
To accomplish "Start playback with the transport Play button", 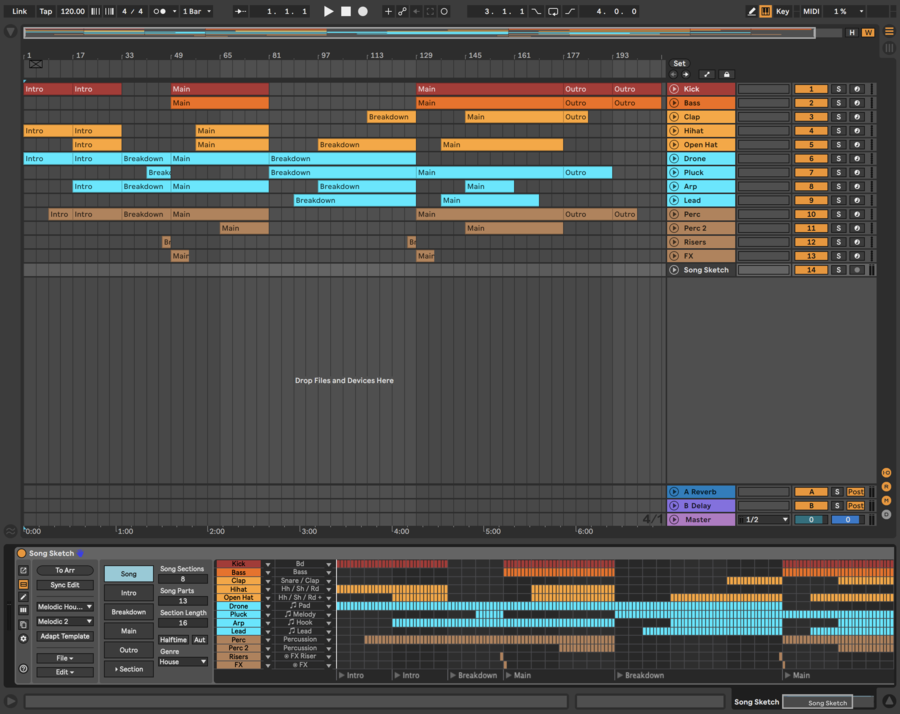I will click(x=328, y=11).
